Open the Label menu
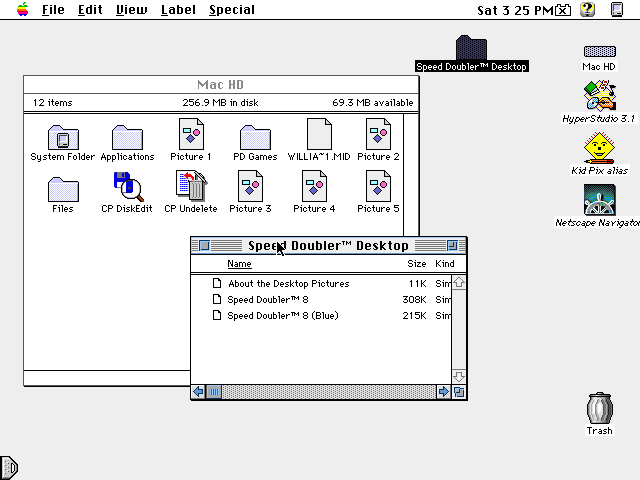This screenshot has width=640, height=480. pos(178,9)
